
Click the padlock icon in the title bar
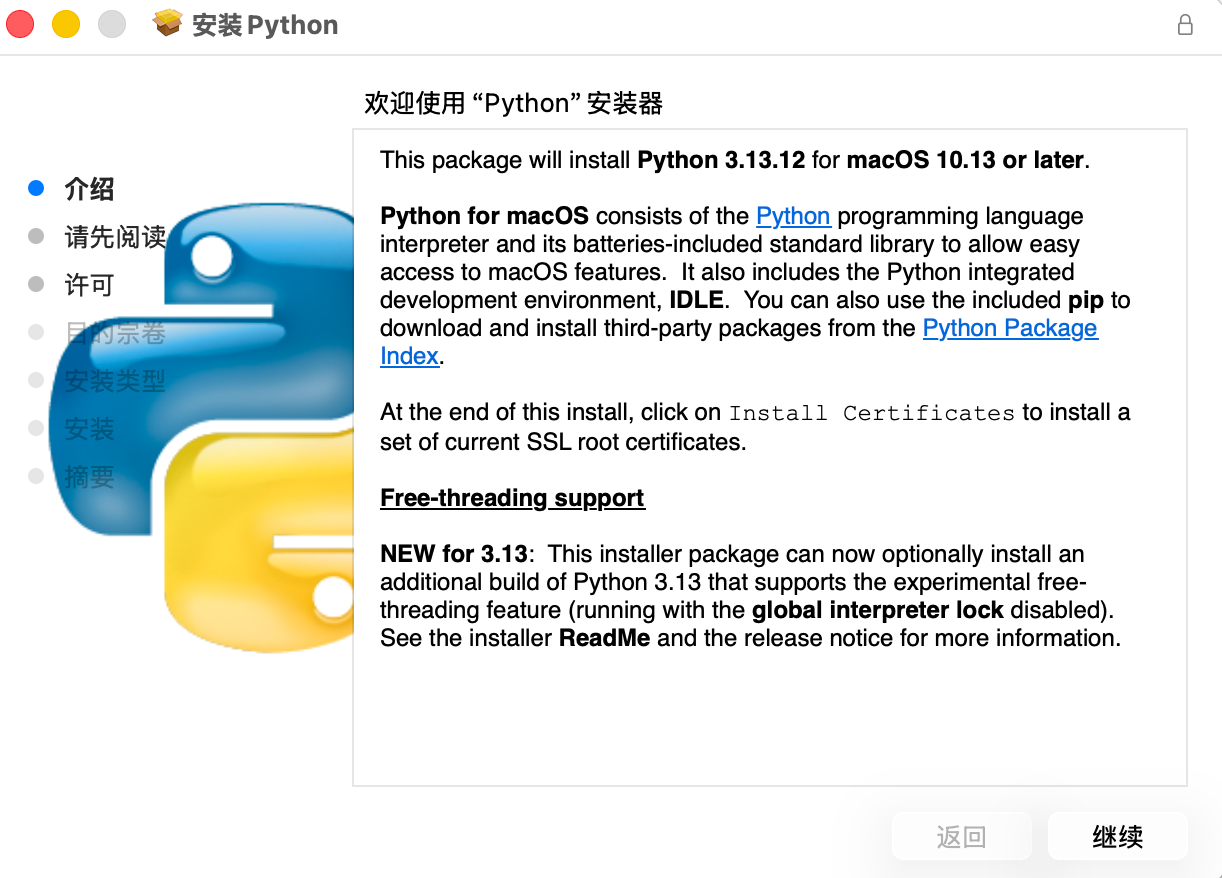[1185, 25]
